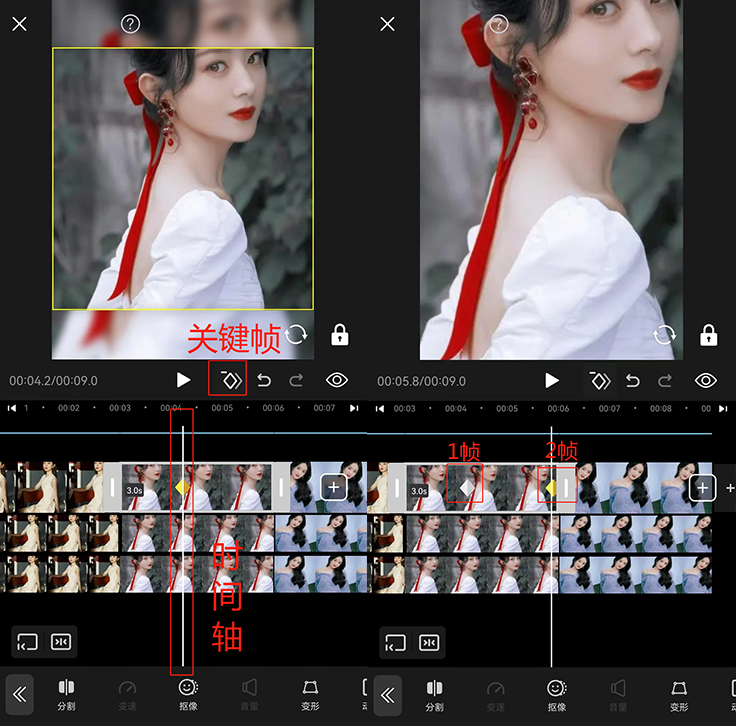Select 音量 volume tool in left toolbar
Screen dimensions: 736x726
(x=249, y=695)
